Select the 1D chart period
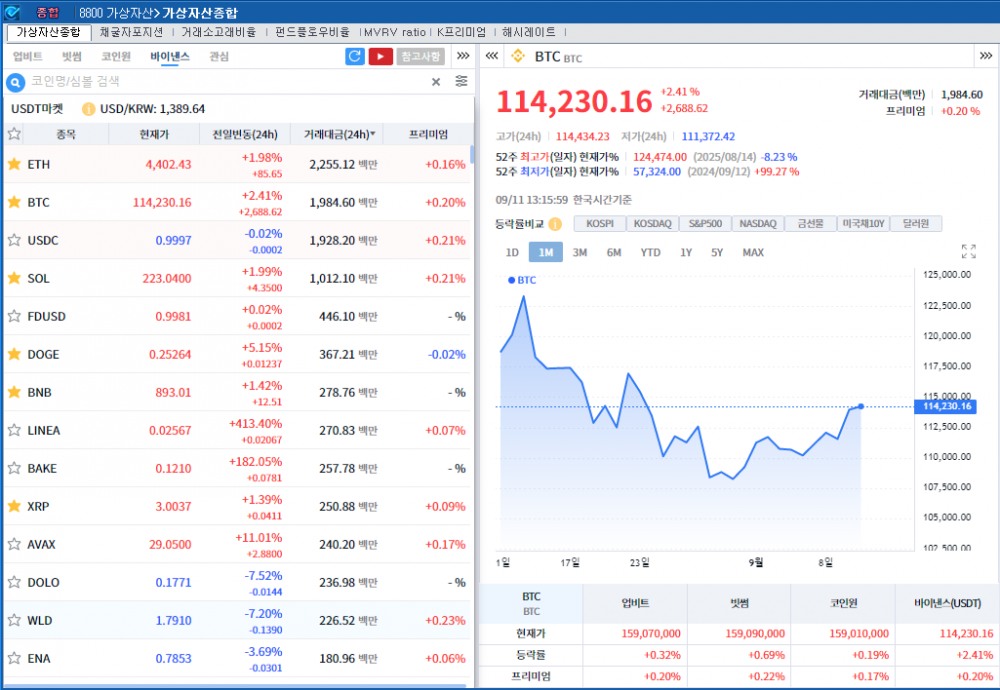Image resolution: width=1000 pixels, height=690 pixels. click(512, 253)
